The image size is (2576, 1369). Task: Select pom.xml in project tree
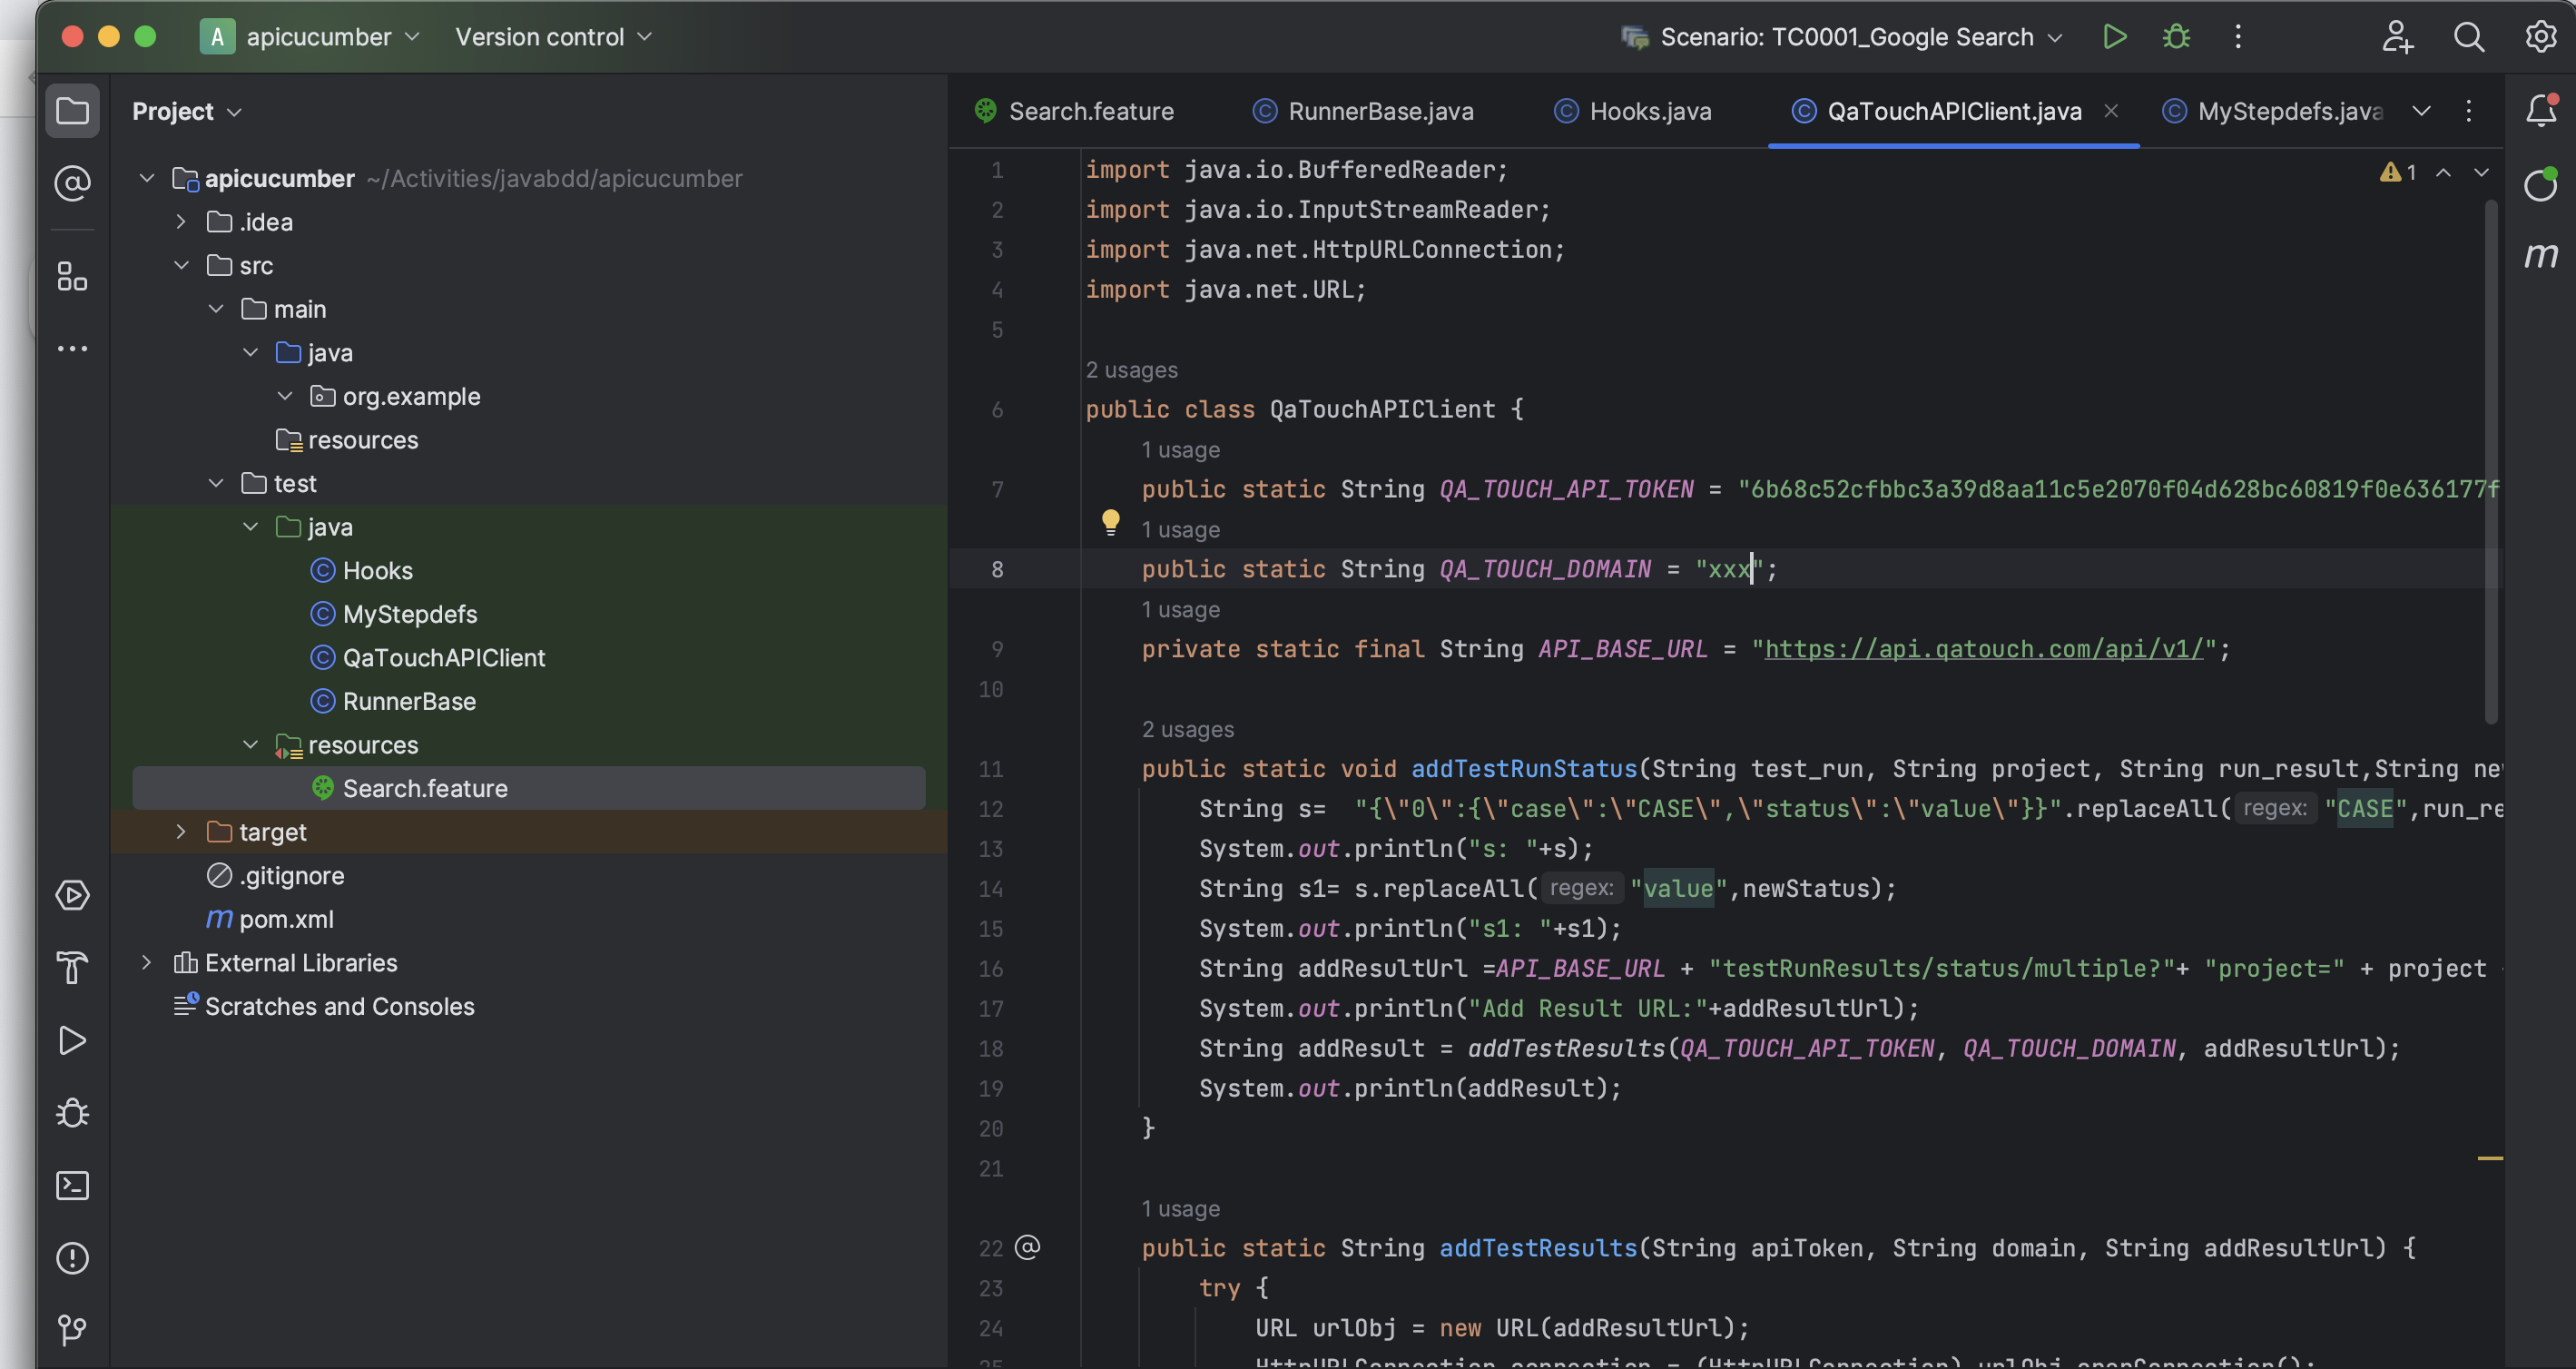coord(270,919)
